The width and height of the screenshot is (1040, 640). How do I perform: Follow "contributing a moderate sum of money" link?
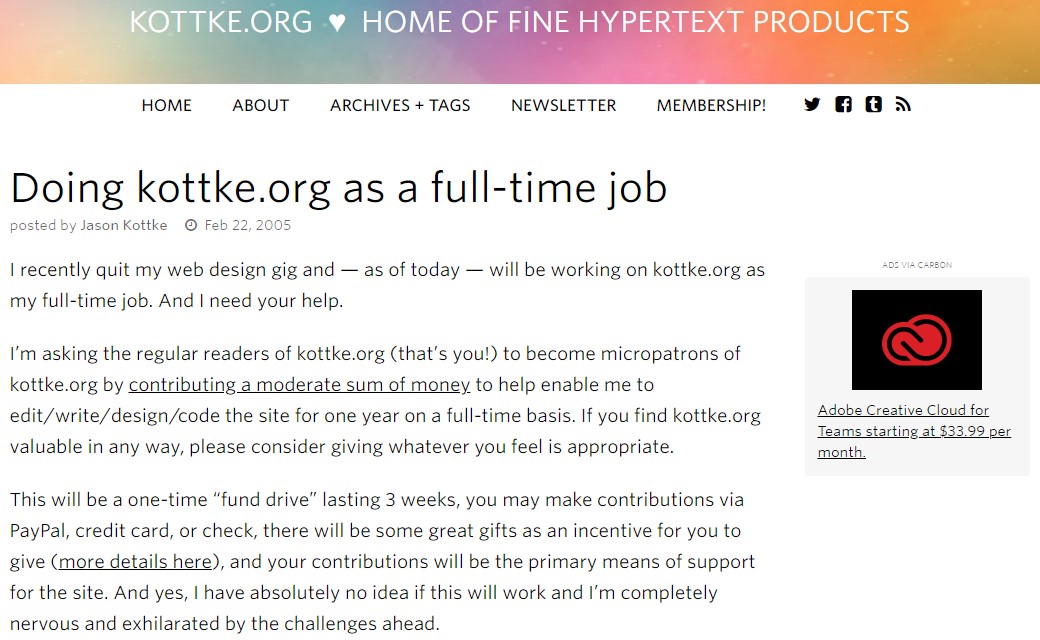[x=299, y=385]
